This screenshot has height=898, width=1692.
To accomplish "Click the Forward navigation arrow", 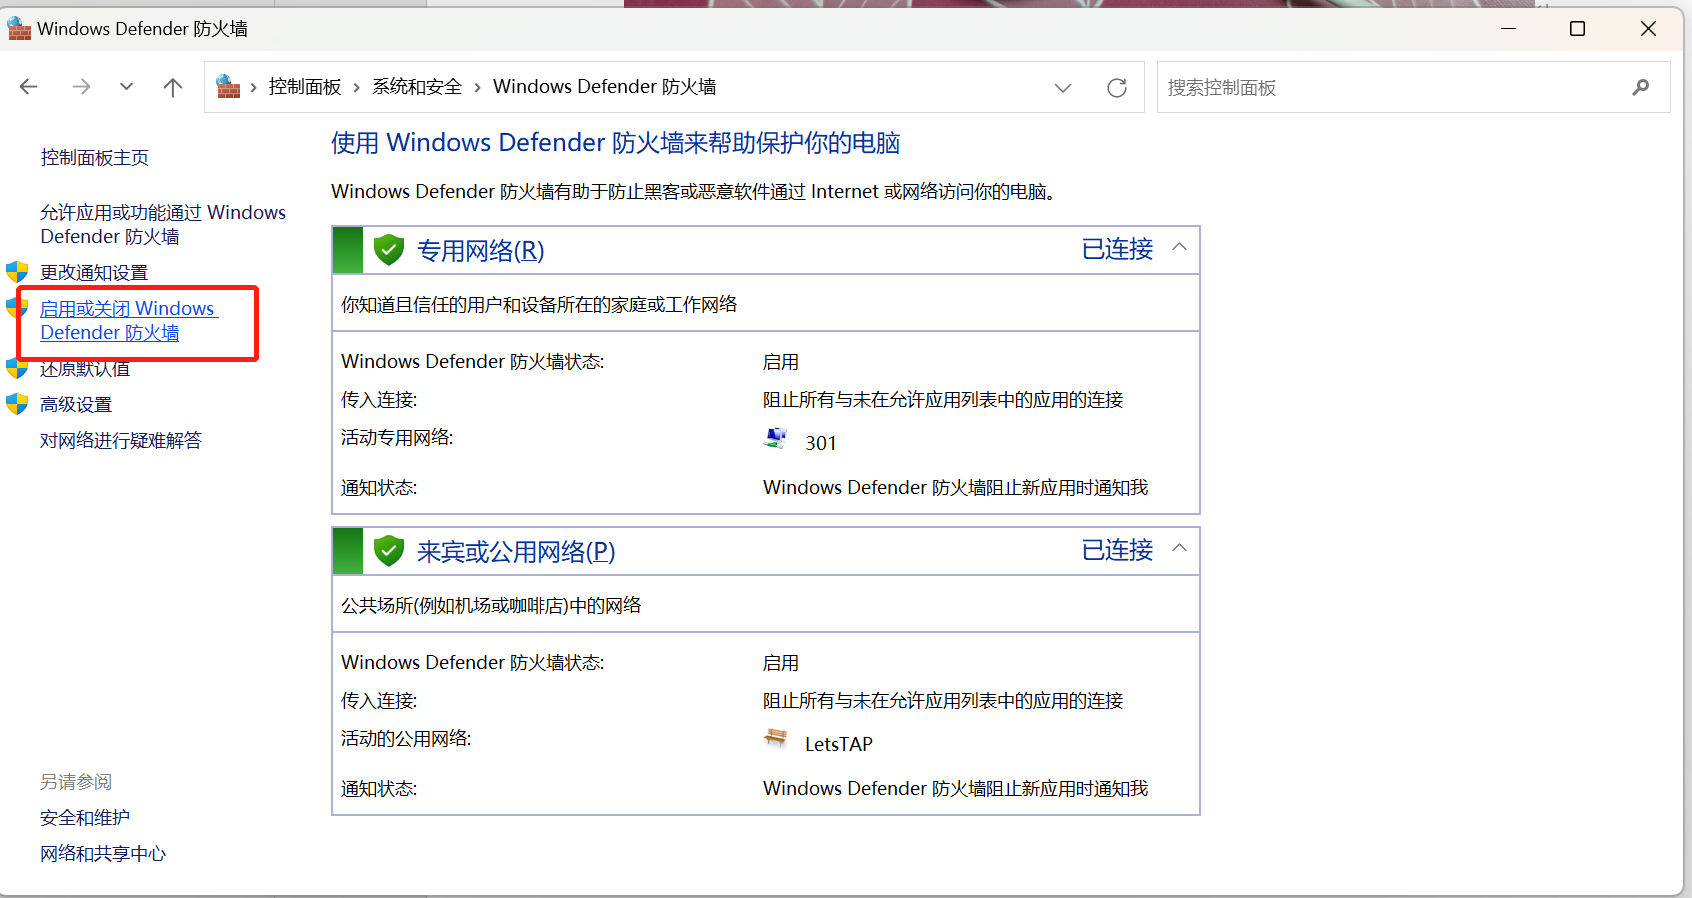I will [x=81, y=87].
